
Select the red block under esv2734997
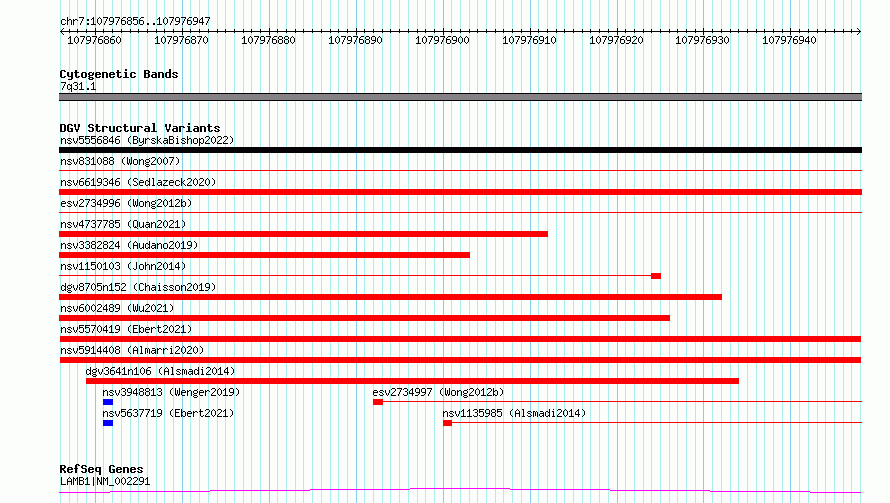point(378,402)
